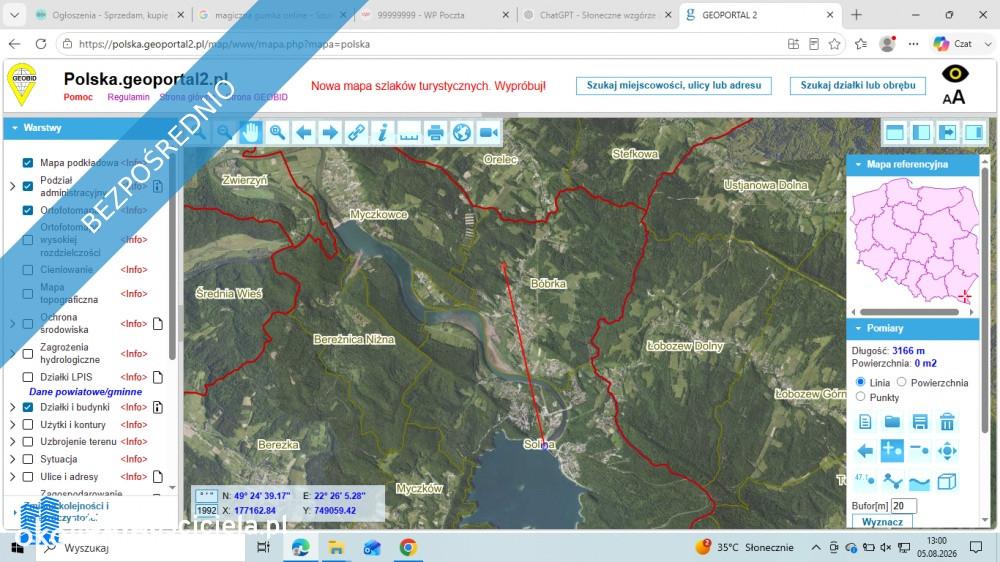
Task: Select the Powierzchnia radio button
Action: [x=901, y=382]
